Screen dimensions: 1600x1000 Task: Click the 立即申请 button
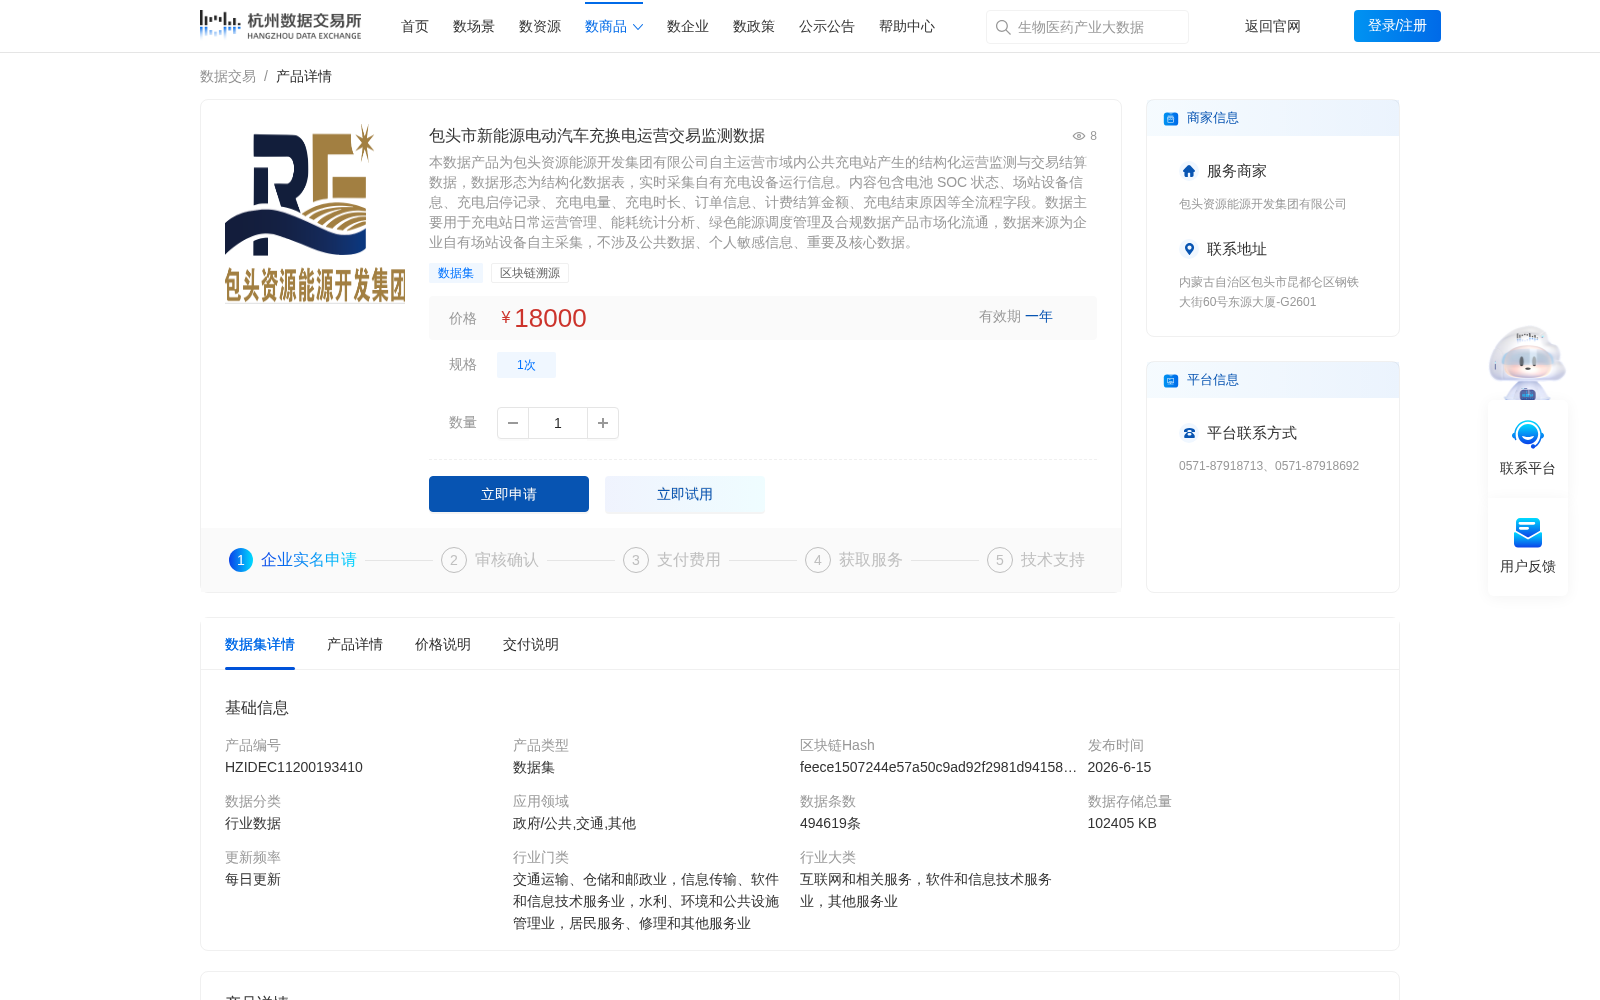click(509, 494)
